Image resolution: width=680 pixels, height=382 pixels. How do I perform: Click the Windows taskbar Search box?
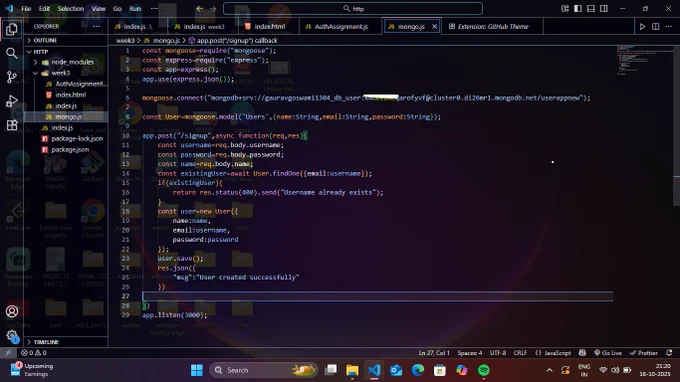263,370
